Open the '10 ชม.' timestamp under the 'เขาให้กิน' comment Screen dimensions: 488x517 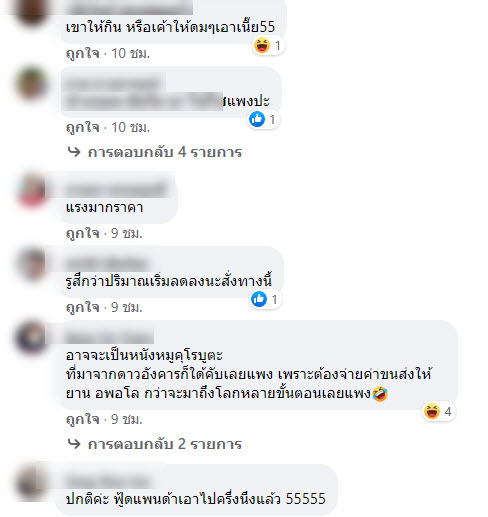[130, 53]
